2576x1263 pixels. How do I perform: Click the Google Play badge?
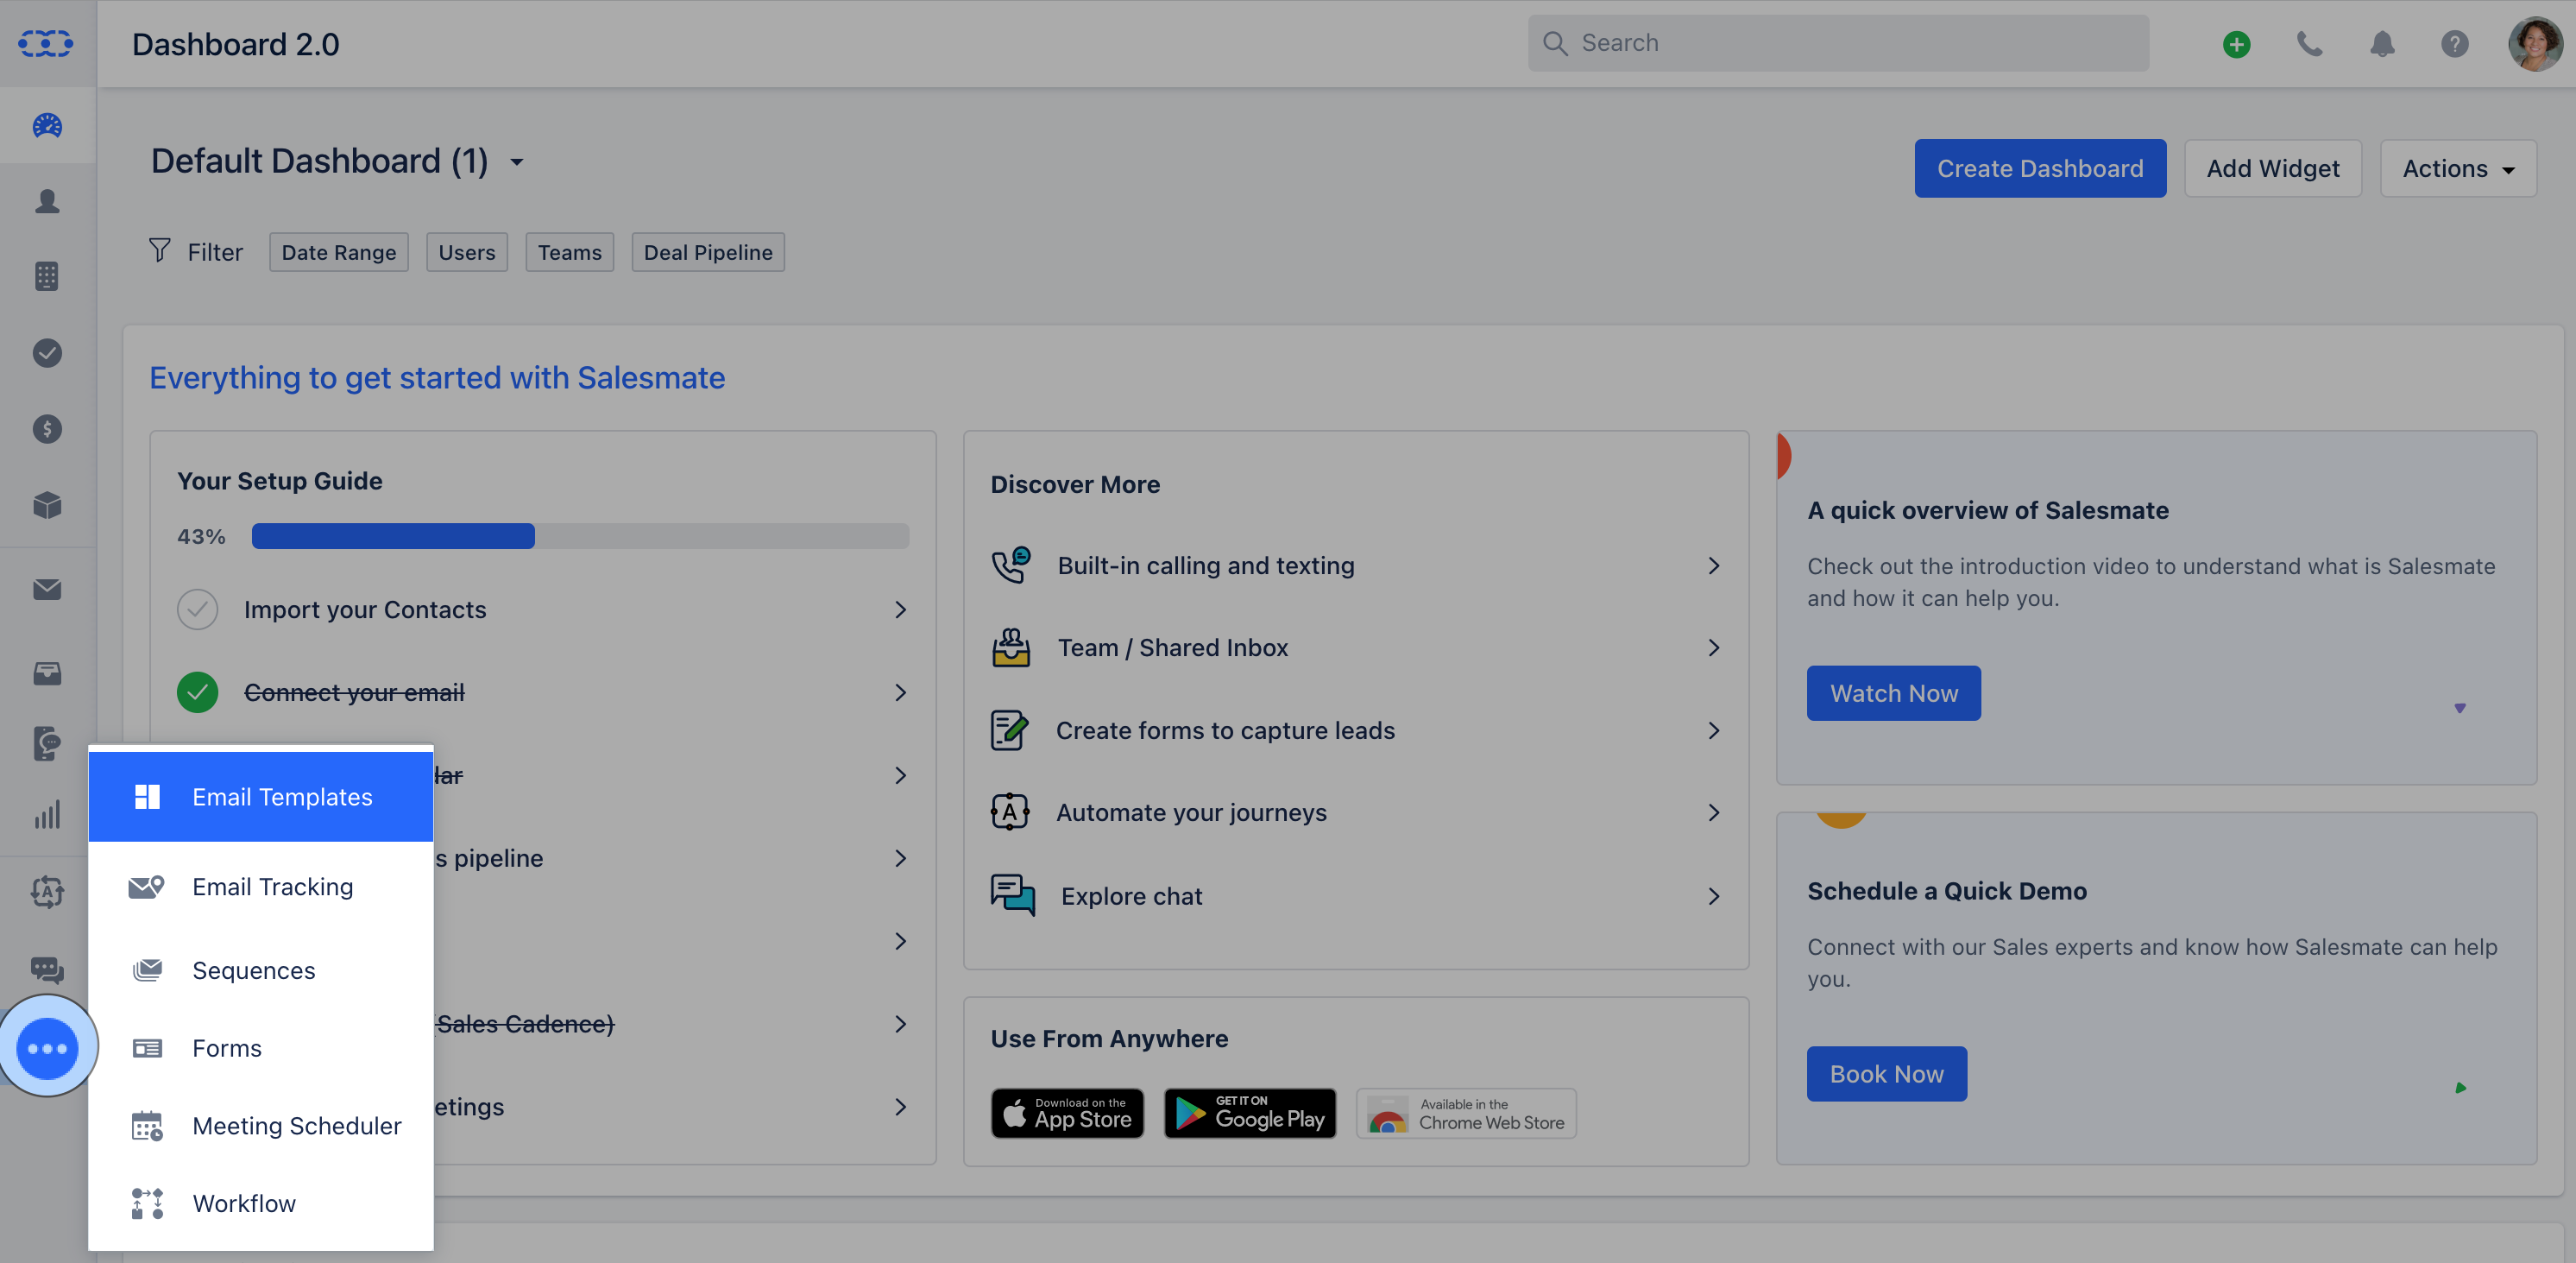pos(1250,1113)
